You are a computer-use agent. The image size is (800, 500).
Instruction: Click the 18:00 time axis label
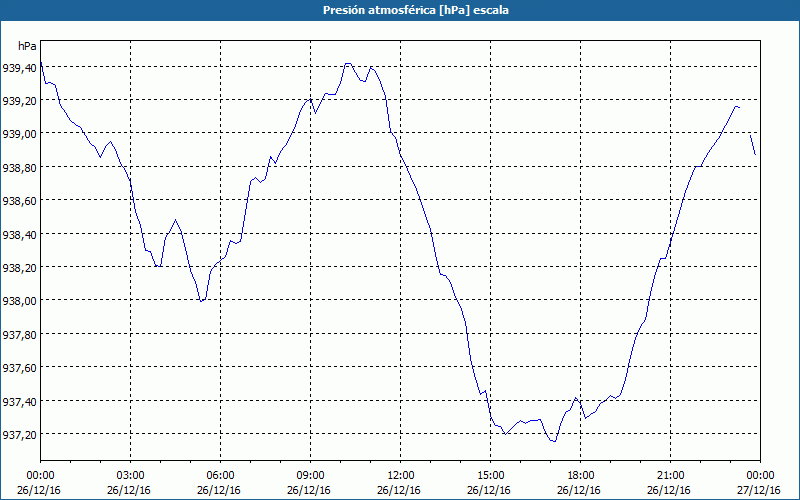tap(581, 476)
